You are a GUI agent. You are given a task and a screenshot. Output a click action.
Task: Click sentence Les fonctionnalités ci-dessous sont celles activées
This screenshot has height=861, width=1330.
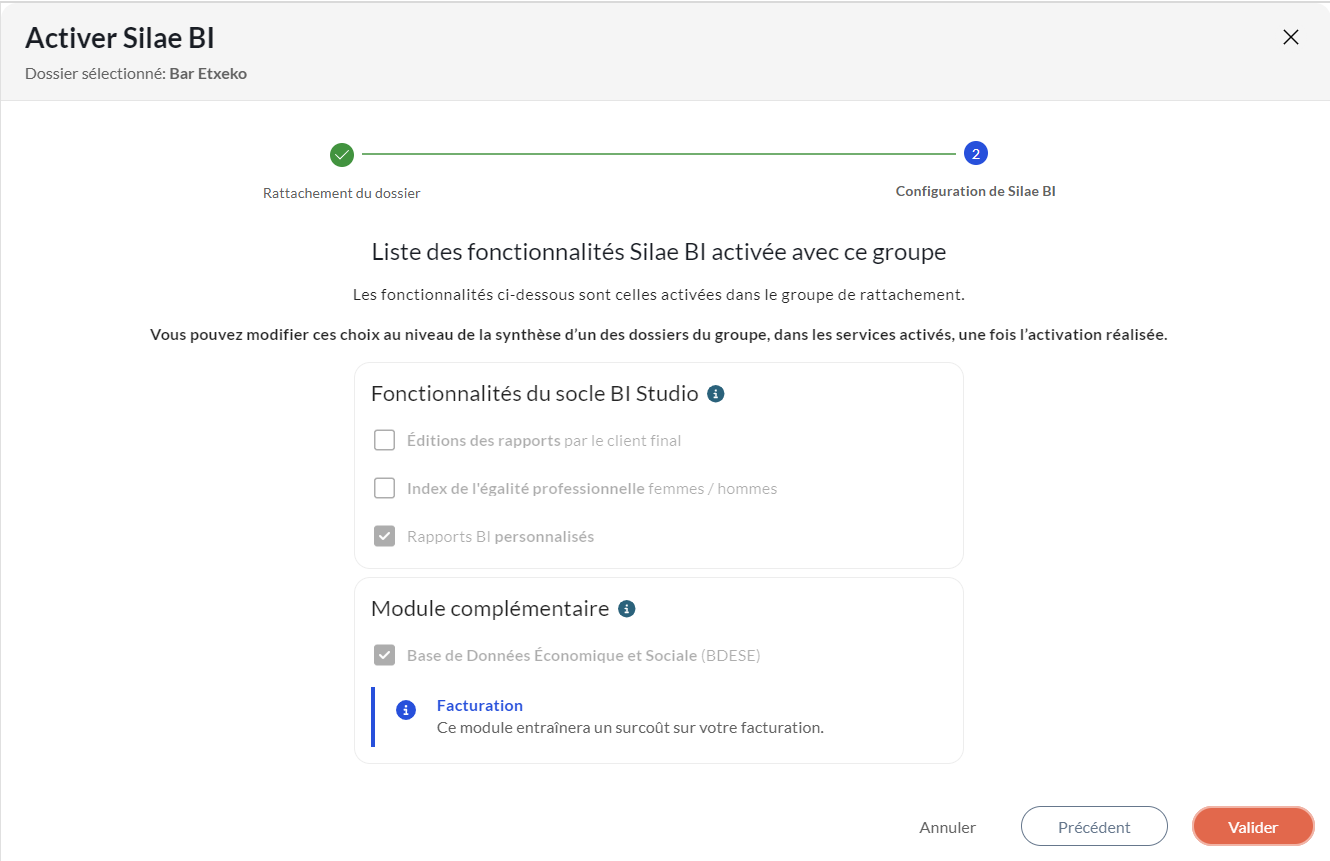659,295
